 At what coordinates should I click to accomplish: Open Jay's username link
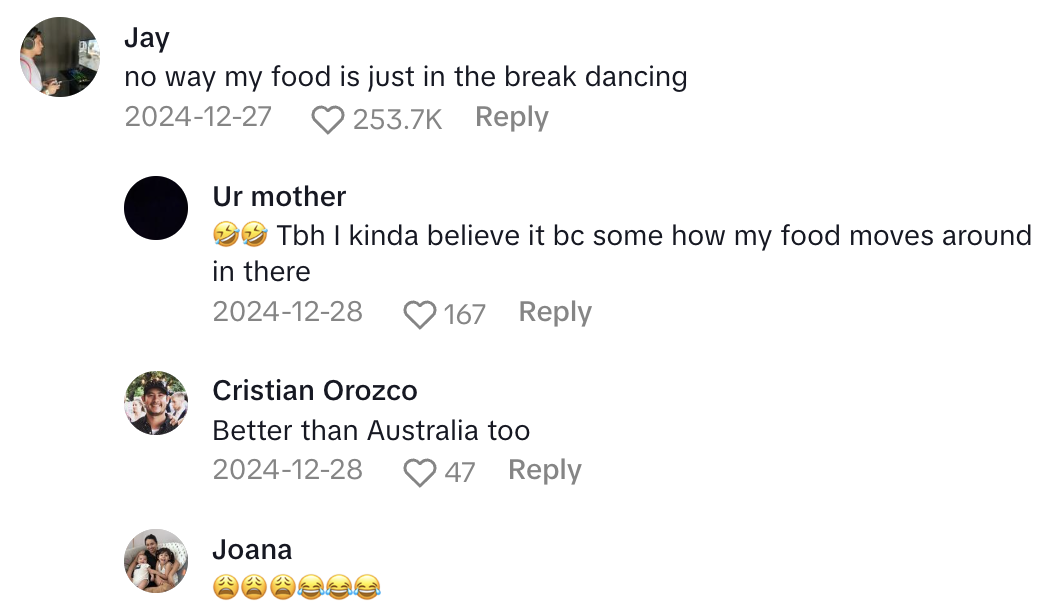(147, 38)
